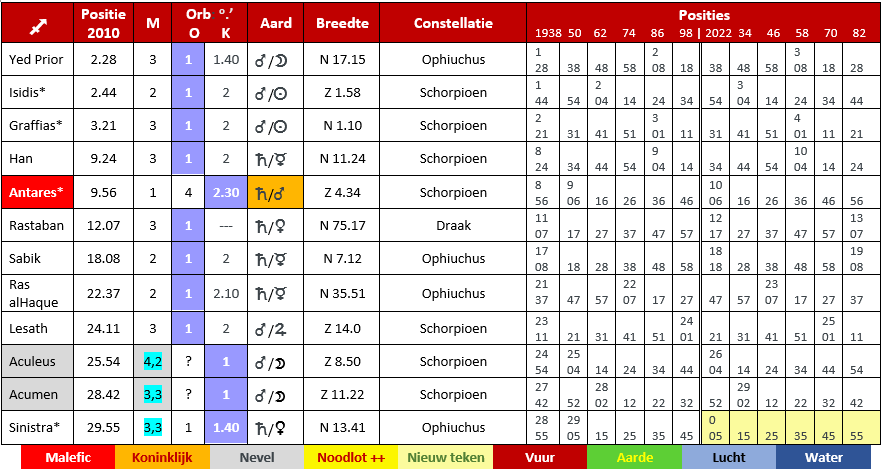
Task: Click the highlighted 2.30 orb cell for Antares
Action: click(x=226, y=192)
